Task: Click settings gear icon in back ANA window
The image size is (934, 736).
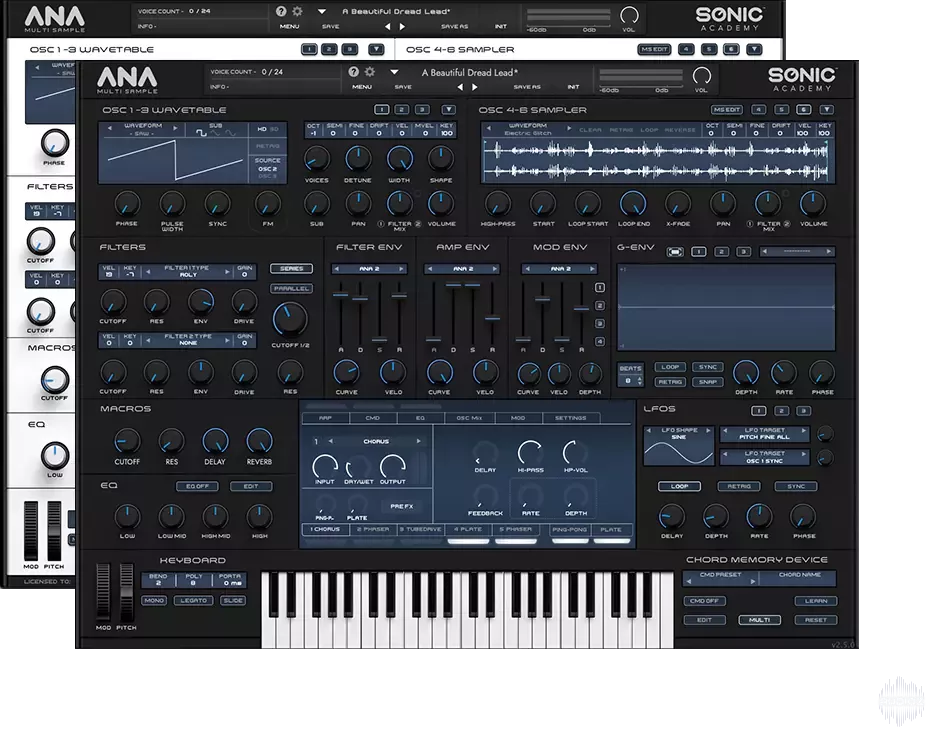Action: tap(297, 11)
